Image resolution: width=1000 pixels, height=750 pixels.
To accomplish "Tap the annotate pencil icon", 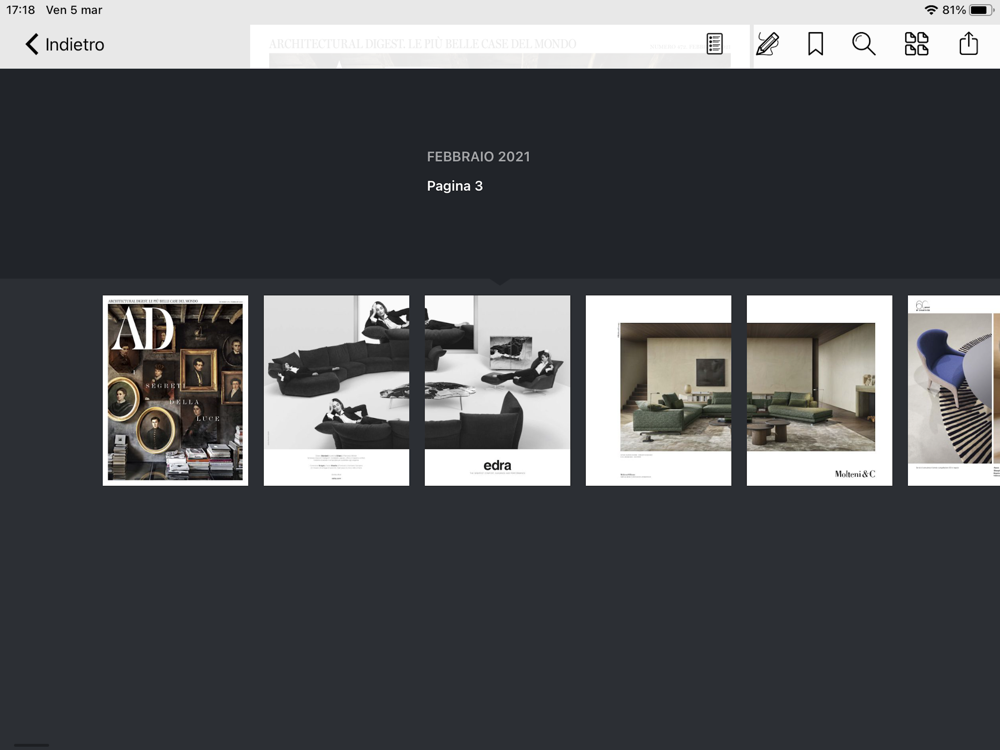I will (768, 44).
